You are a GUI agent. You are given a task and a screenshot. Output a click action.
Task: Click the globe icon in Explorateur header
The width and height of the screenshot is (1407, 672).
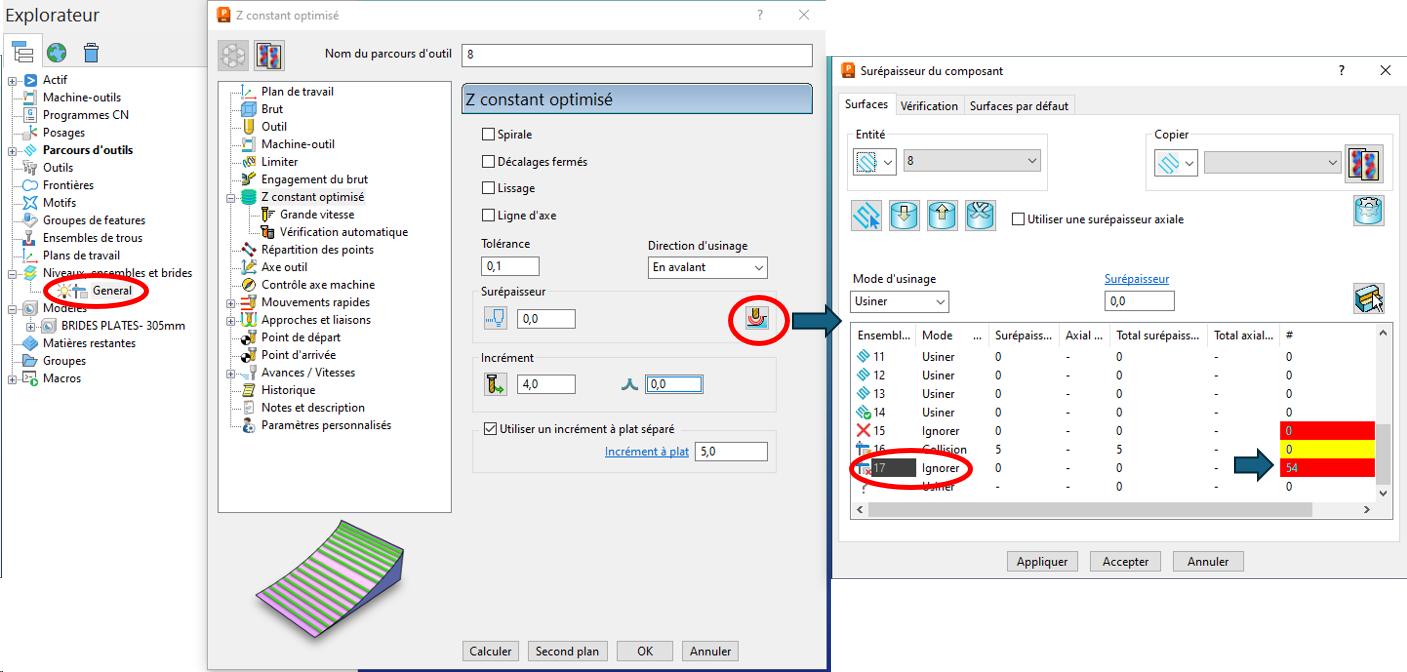pyautogui.click(x=57, y=52)
